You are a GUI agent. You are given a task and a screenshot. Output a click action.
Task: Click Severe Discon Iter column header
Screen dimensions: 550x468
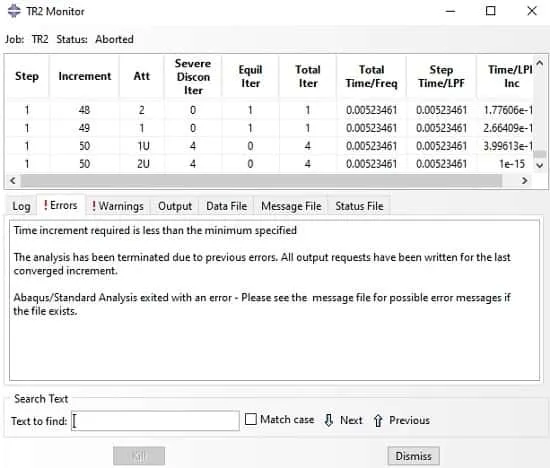click(193, 76)
